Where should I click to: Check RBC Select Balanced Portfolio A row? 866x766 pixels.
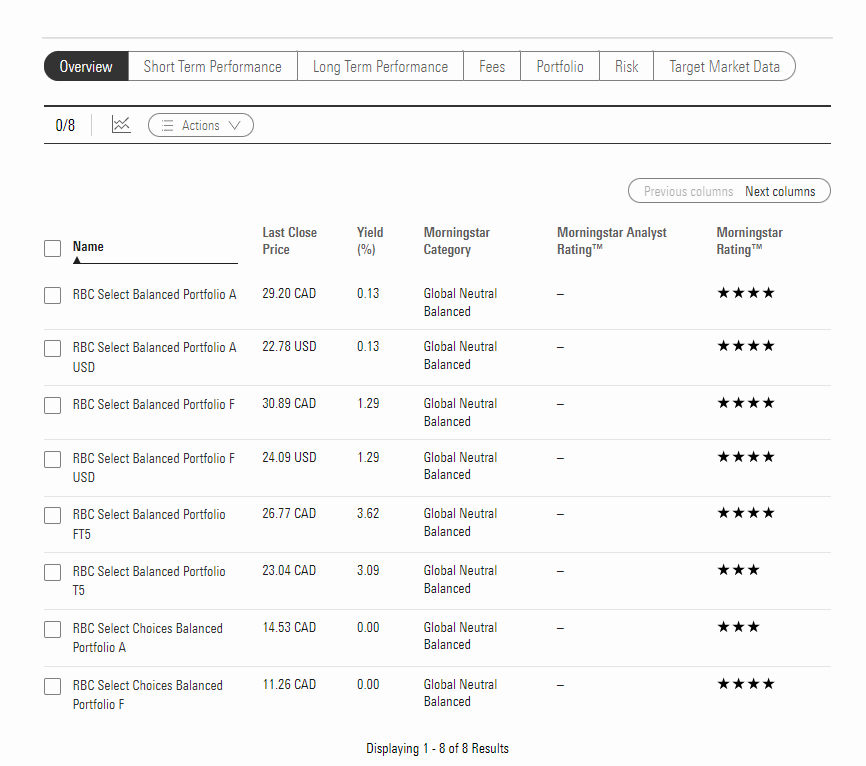coord(52,295)
